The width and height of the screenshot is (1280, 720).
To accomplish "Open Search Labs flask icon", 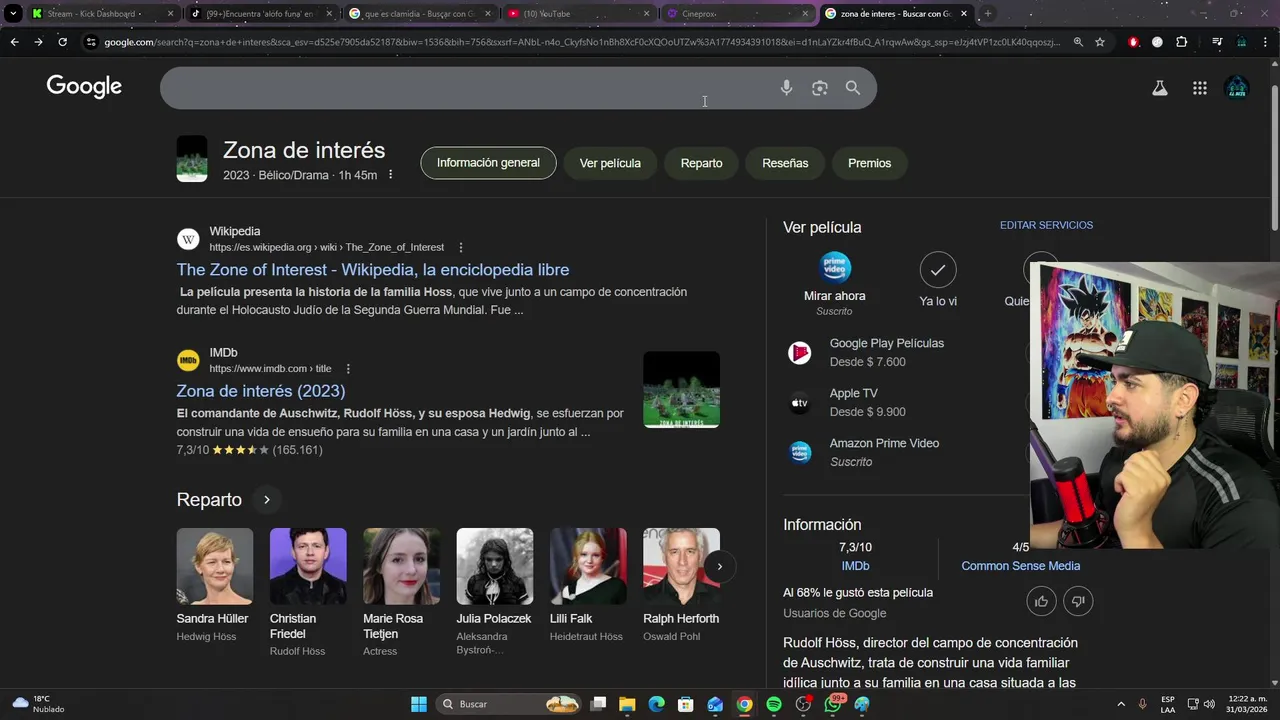I will [x=1160, y=88].
